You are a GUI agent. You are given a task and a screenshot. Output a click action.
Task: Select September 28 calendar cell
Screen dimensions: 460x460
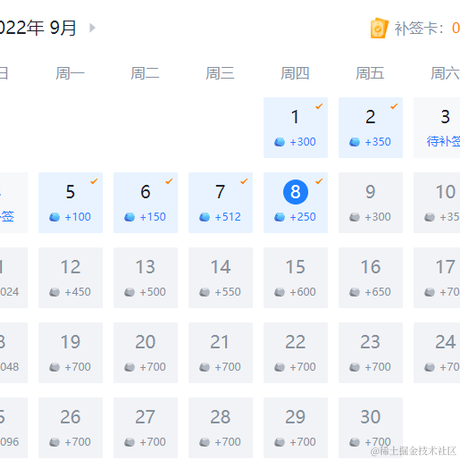[x=221, y=428]
